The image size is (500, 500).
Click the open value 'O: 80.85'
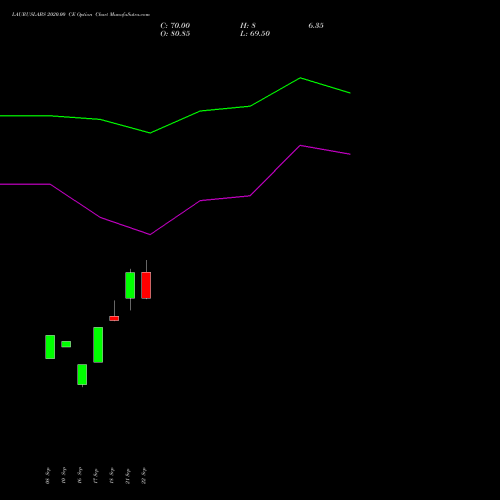(175, 34)
